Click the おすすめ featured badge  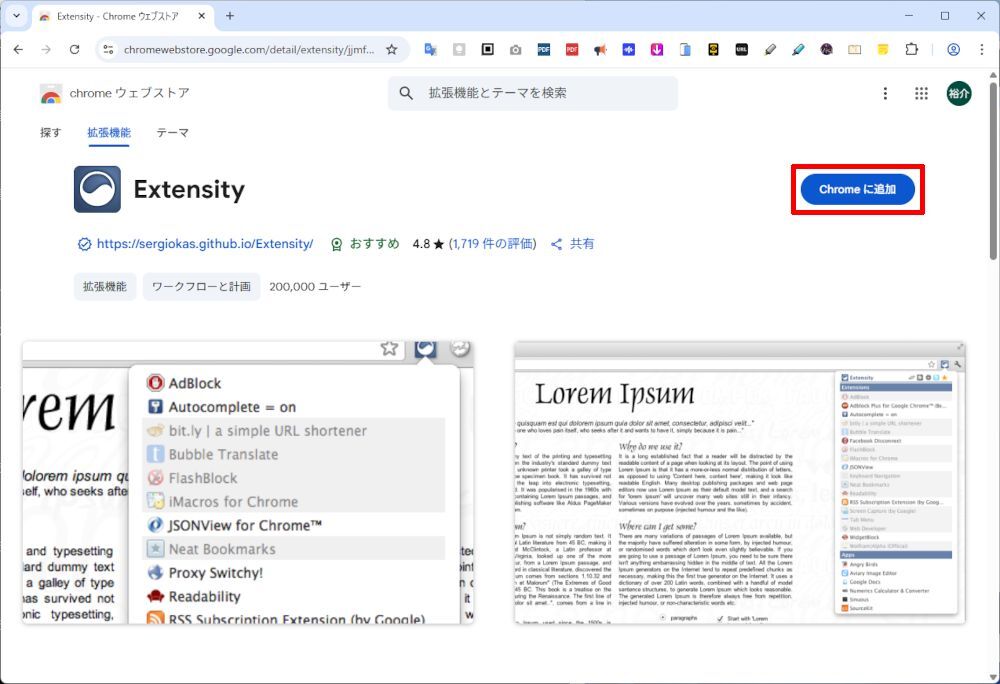[365, 244]
